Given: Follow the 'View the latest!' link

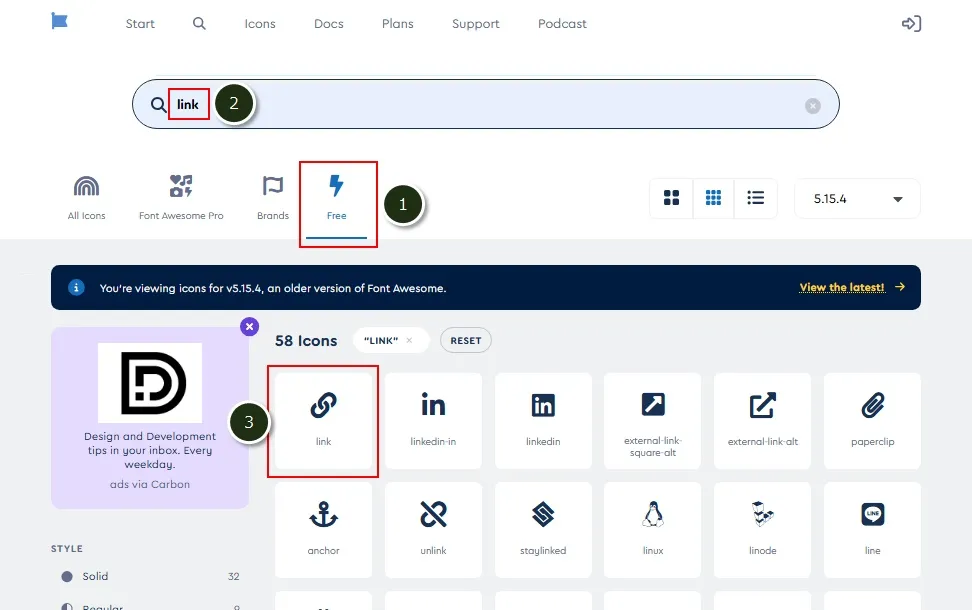Looking at the screenshot, I should (842, 288).
